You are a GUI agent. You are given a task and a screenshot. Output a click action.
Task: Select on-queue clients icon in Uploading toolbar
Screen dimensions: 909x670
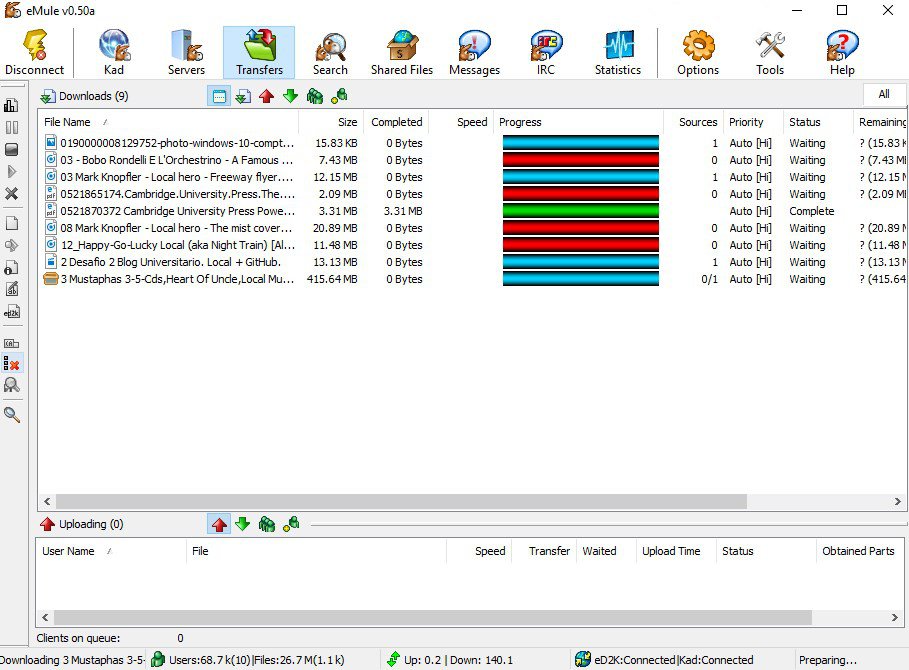267,525
